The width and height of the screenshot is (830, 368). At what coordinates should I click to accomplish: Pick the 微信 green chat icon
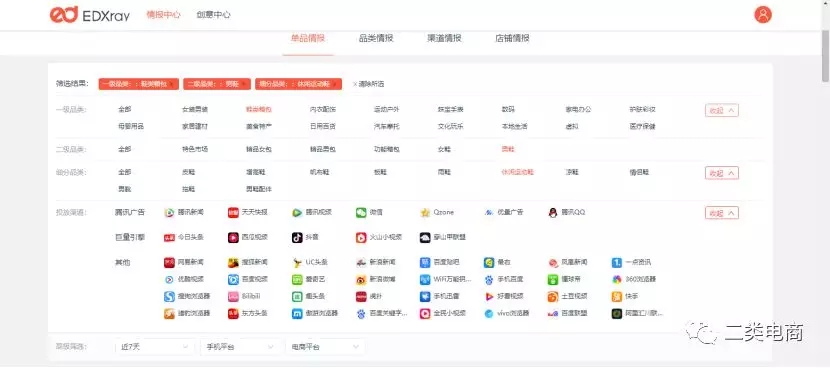pos(361,212)
